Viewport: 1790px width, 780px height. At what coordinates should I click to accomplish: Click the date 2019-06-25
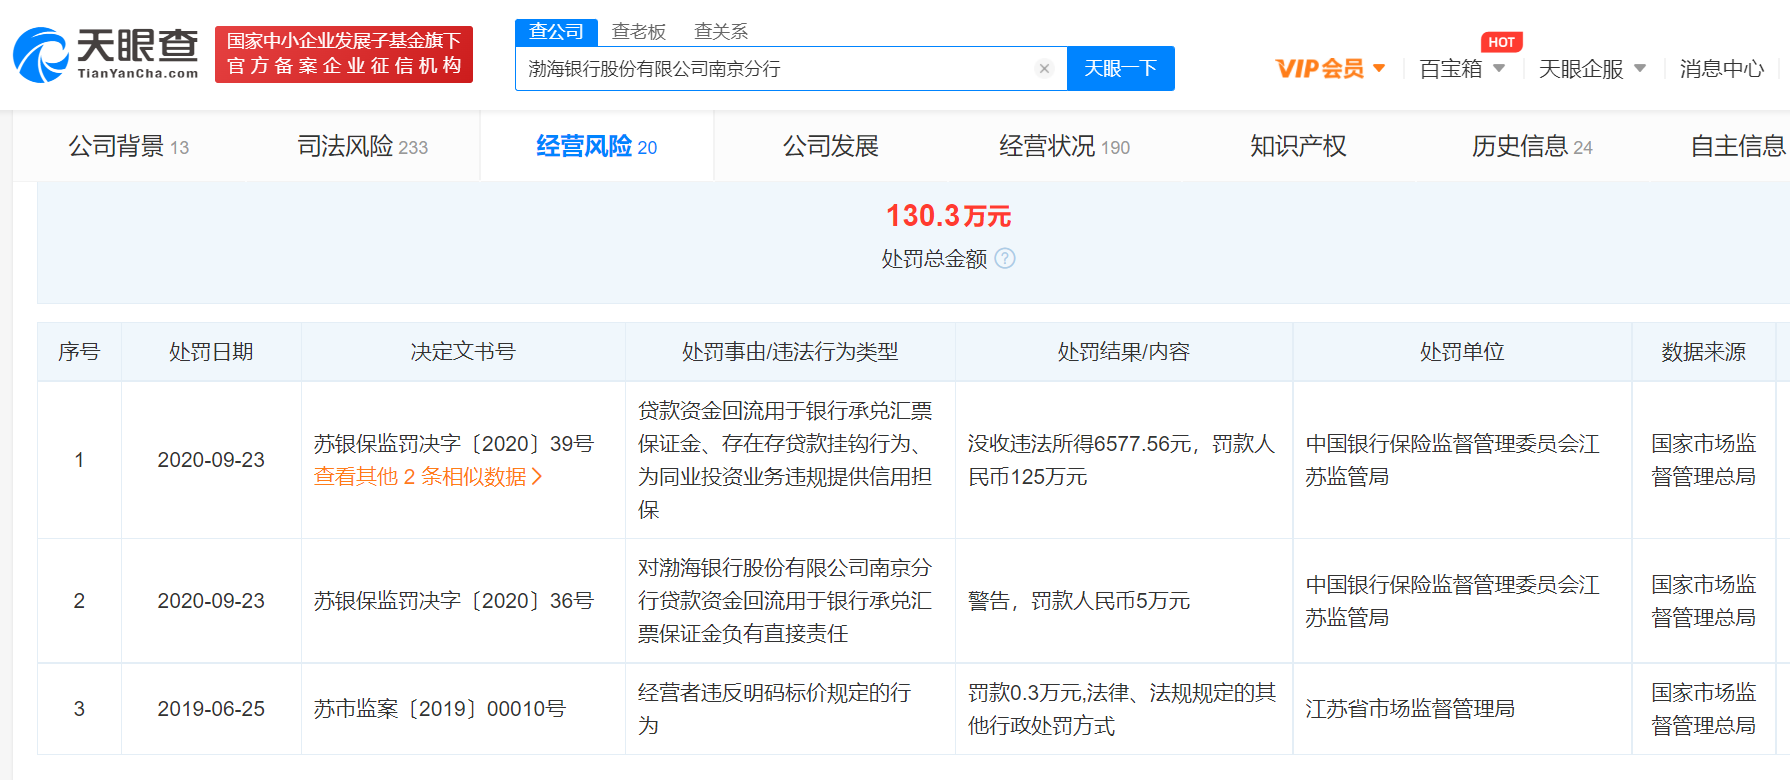coord(211,709)
